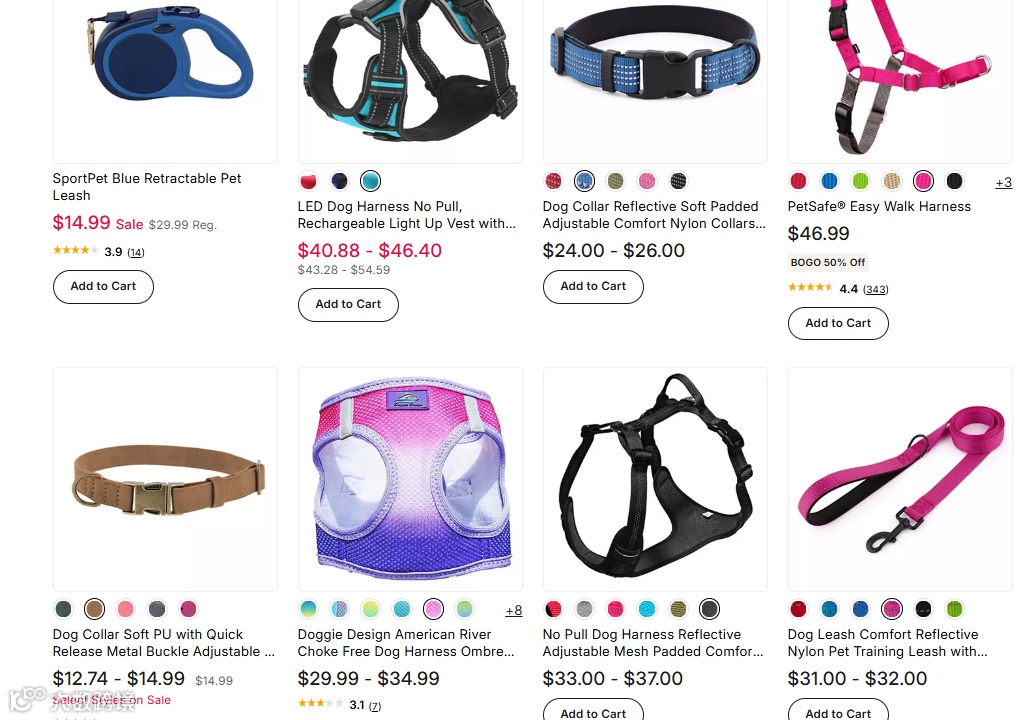Add LED Dog Harness to cart
Viewport: 1035px width, 720px height.
pyautogui.click(x=348, y=304)
